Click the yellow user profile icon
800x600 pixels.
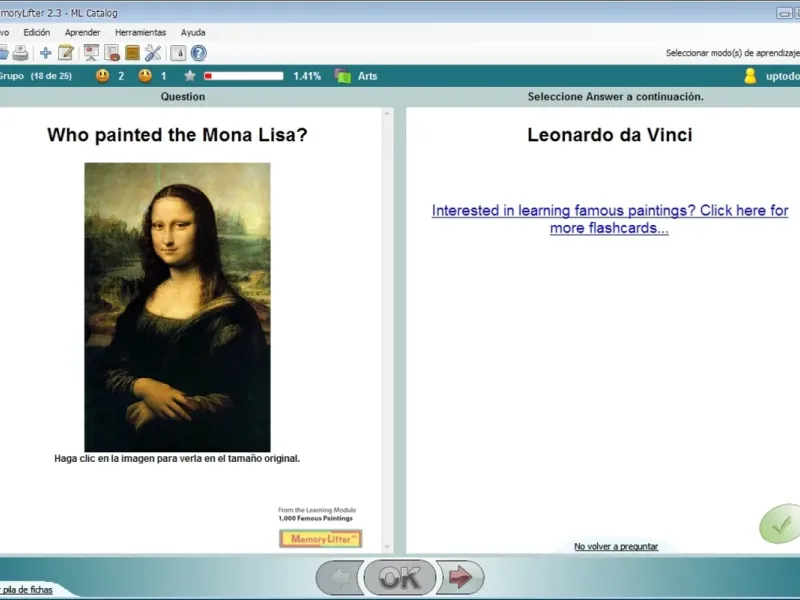coord(750,76)
